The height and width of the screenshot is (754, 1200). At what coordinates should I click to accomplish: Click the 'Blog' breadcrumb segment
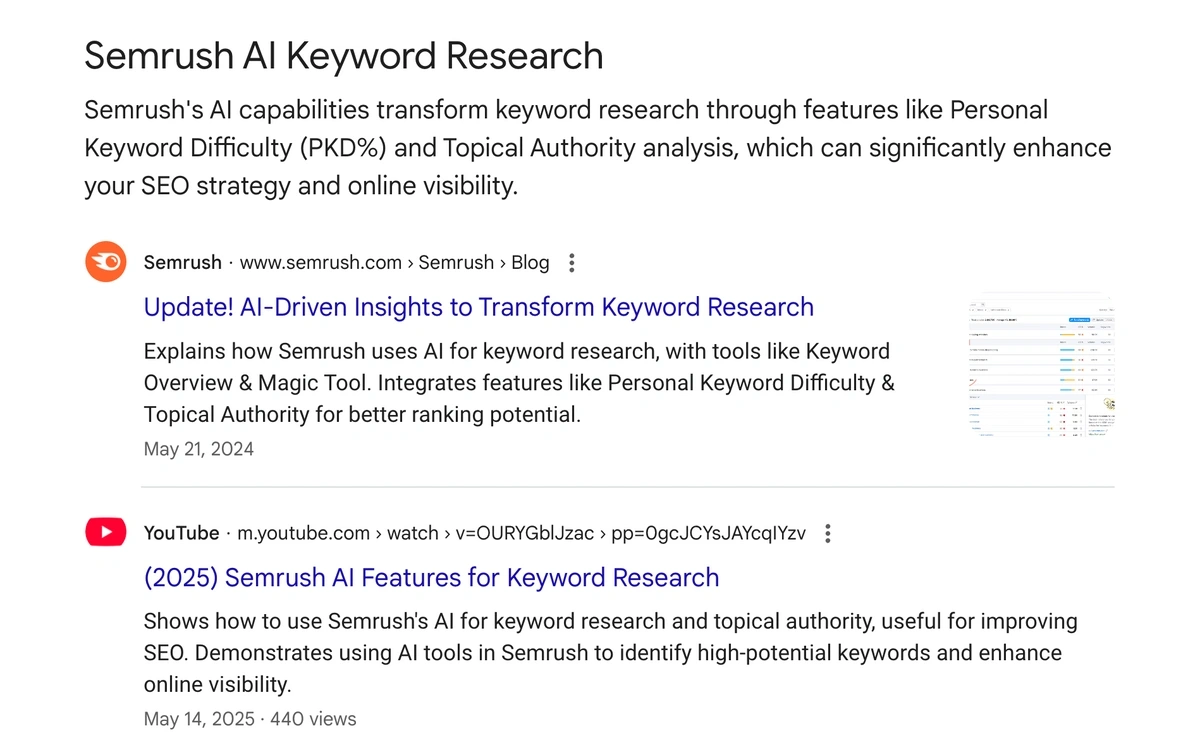pyautogui.click(x=530, y=263)
